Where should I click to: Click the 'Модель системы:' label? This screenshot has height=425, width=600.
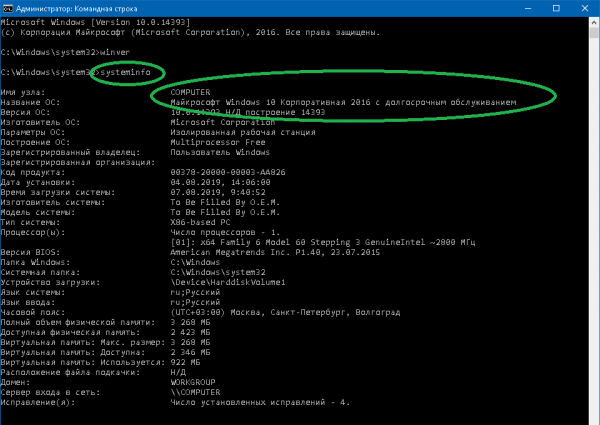[38, 212]
